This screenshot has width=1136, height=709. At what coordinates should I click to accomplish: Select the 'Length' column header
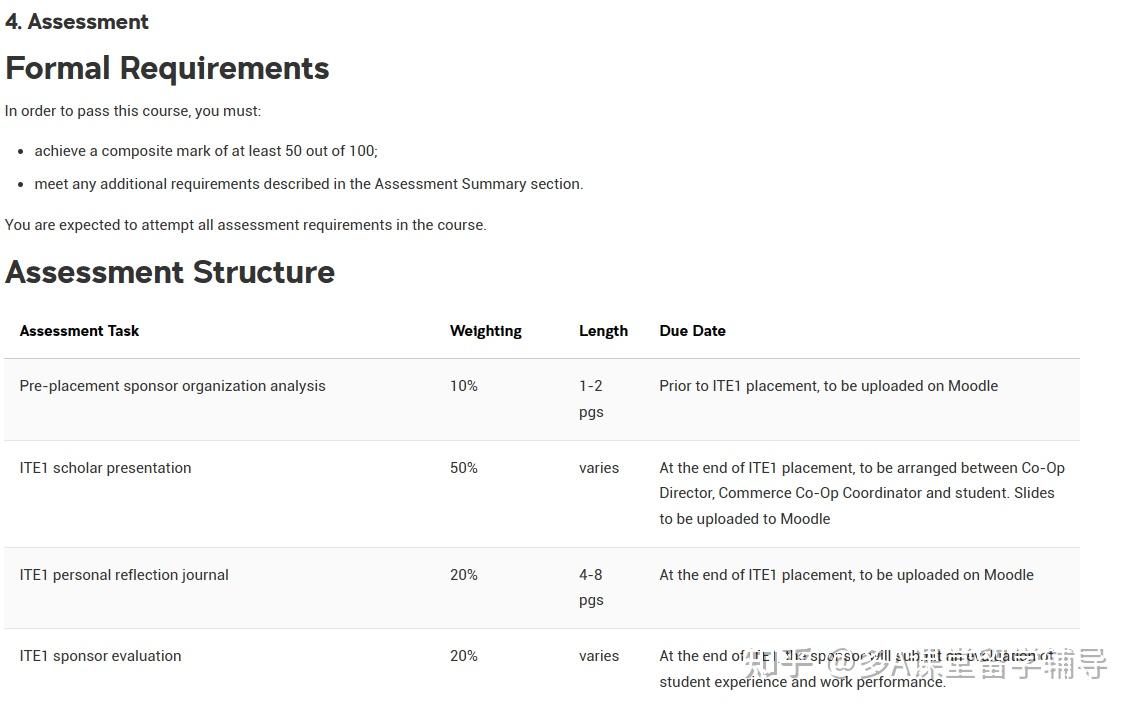(603, 331)
